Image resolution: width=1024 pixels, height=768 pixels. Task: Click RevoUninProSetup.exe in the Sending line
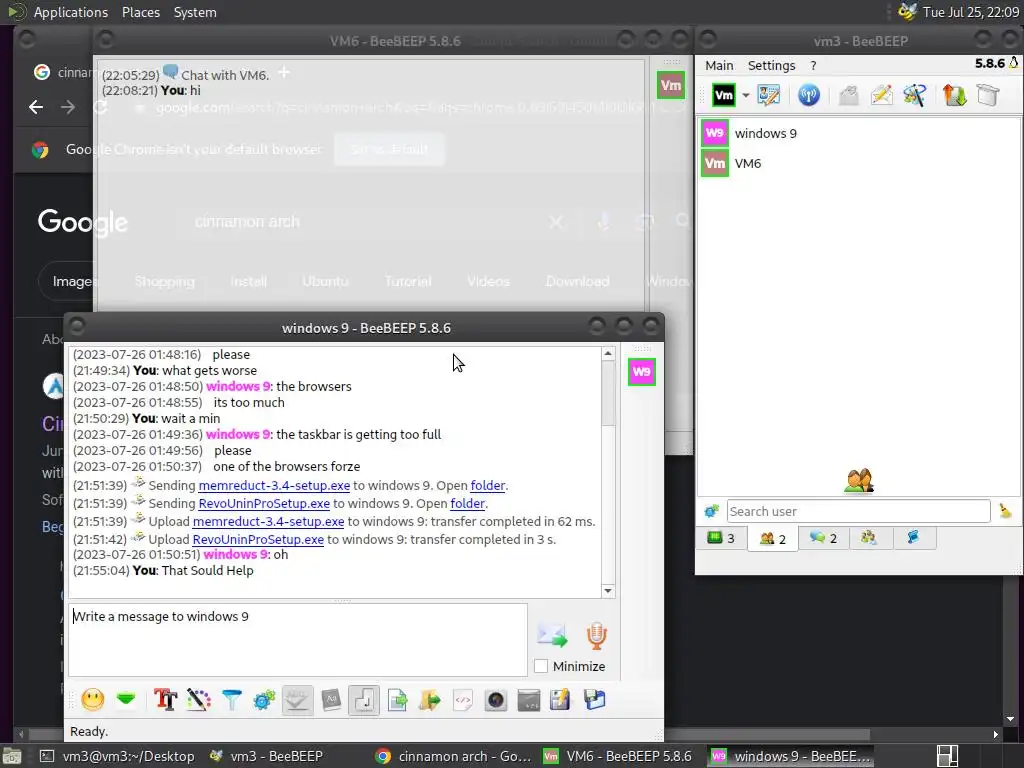(264, 504)
